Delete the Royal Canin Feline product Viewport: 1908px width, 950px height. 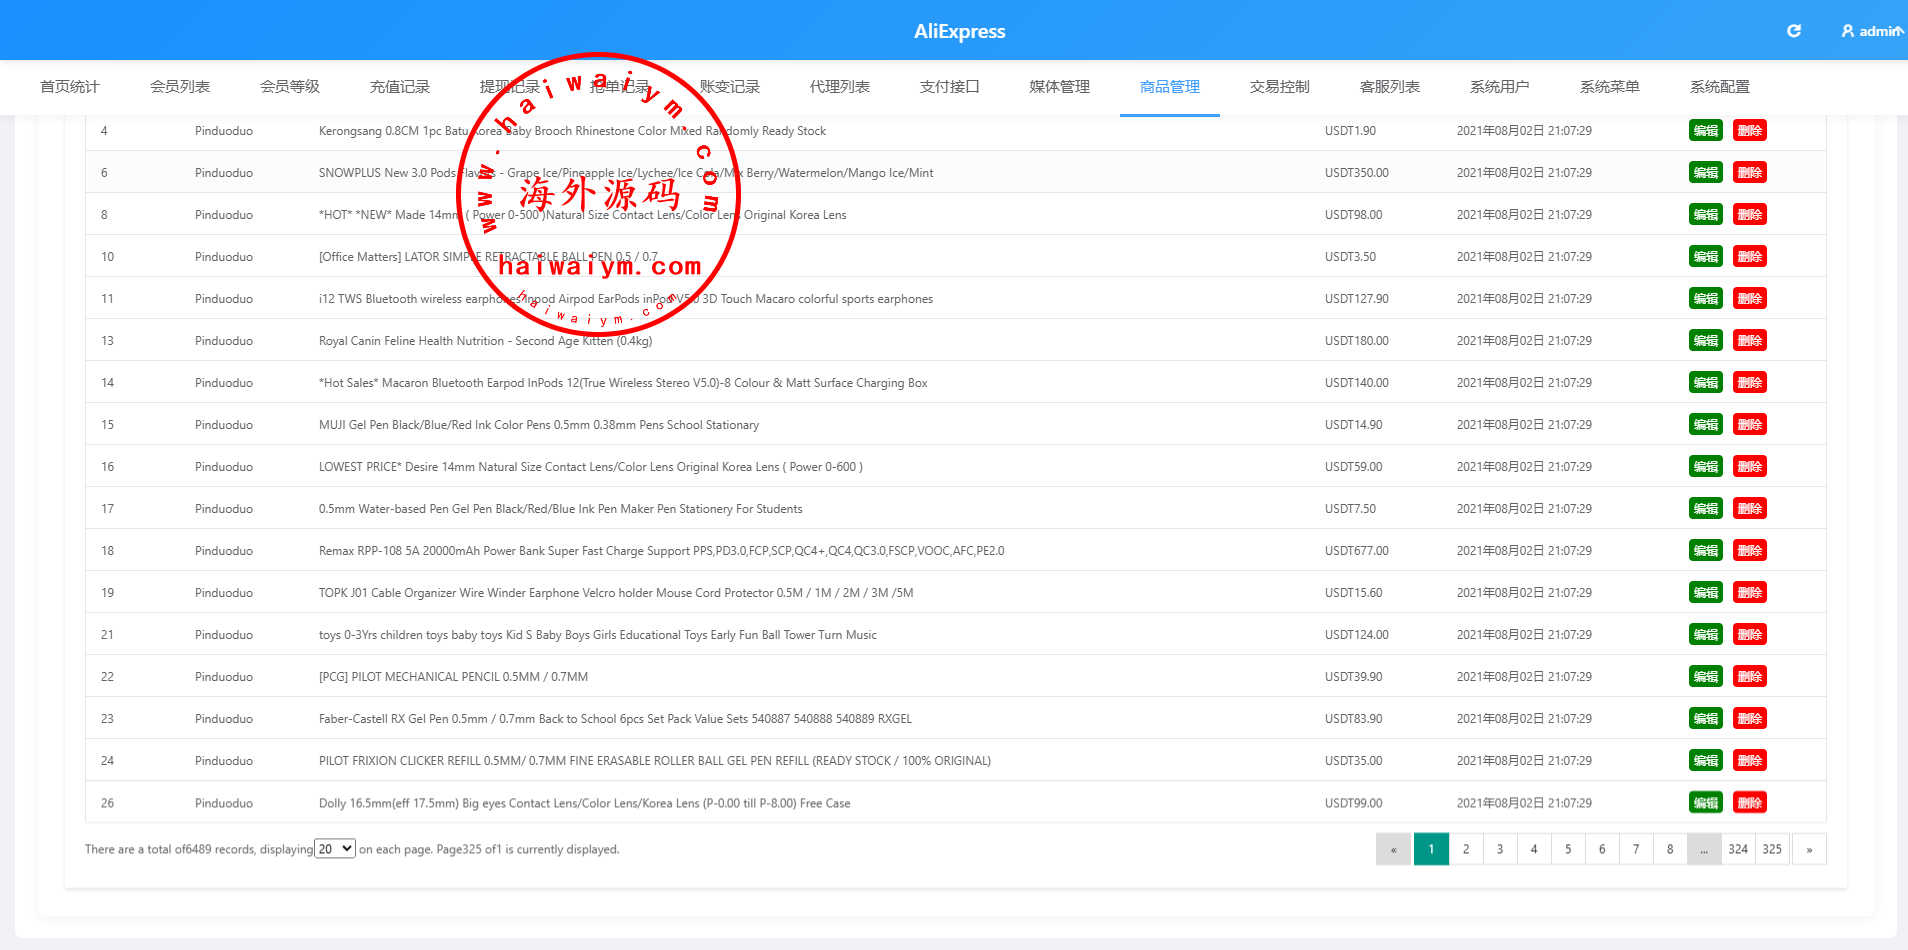(x=1750, y=341)
